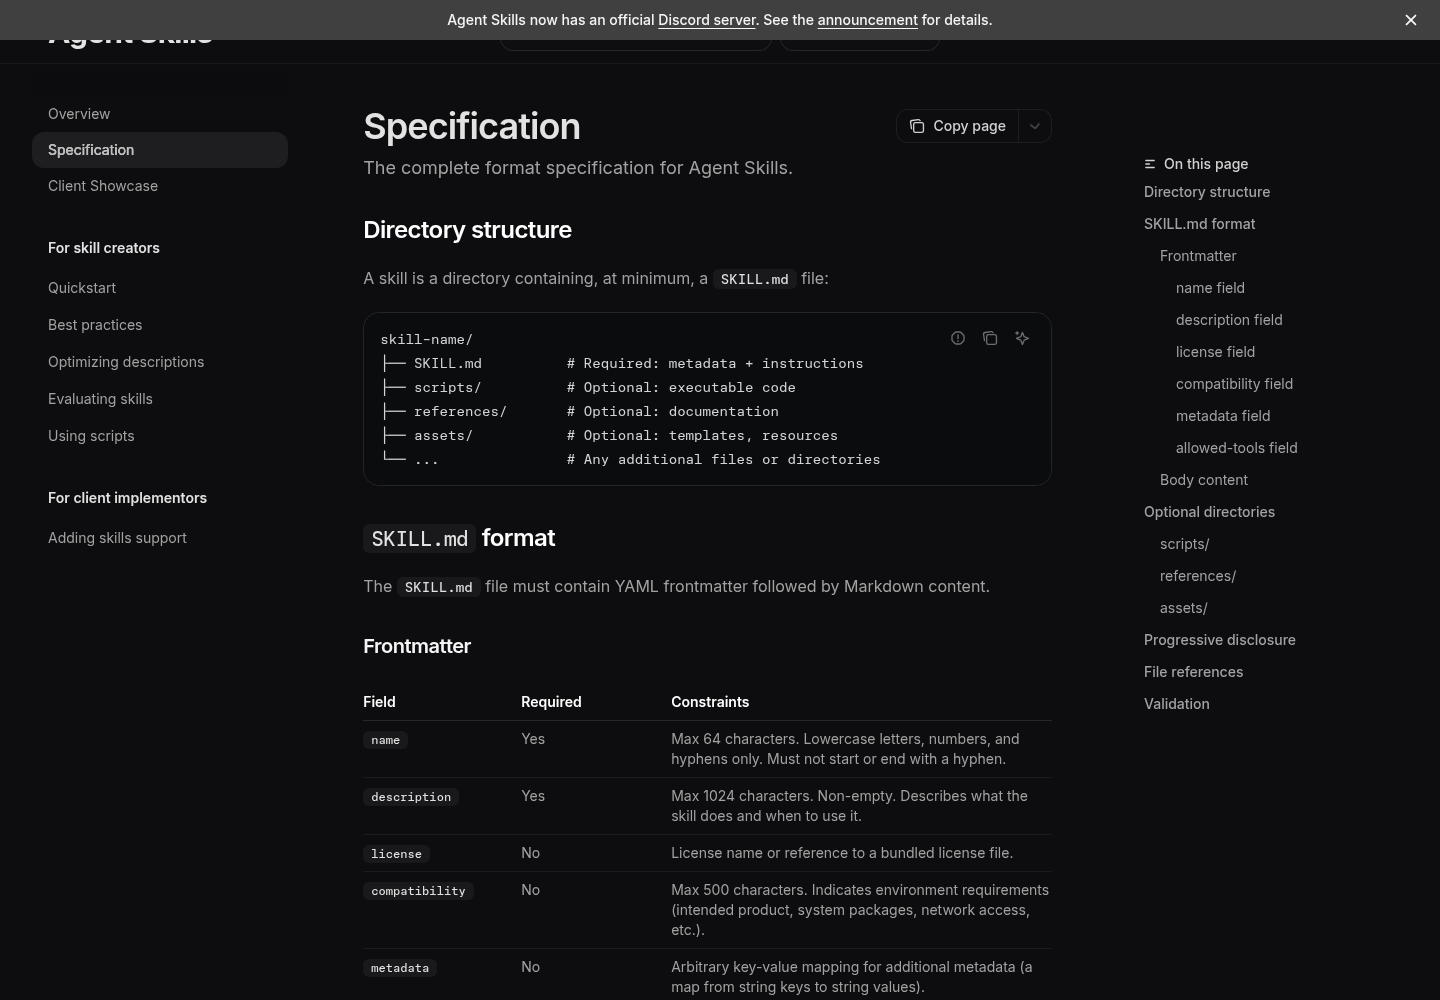Go to assets/ in page outline

click(x=1183, y=608)
